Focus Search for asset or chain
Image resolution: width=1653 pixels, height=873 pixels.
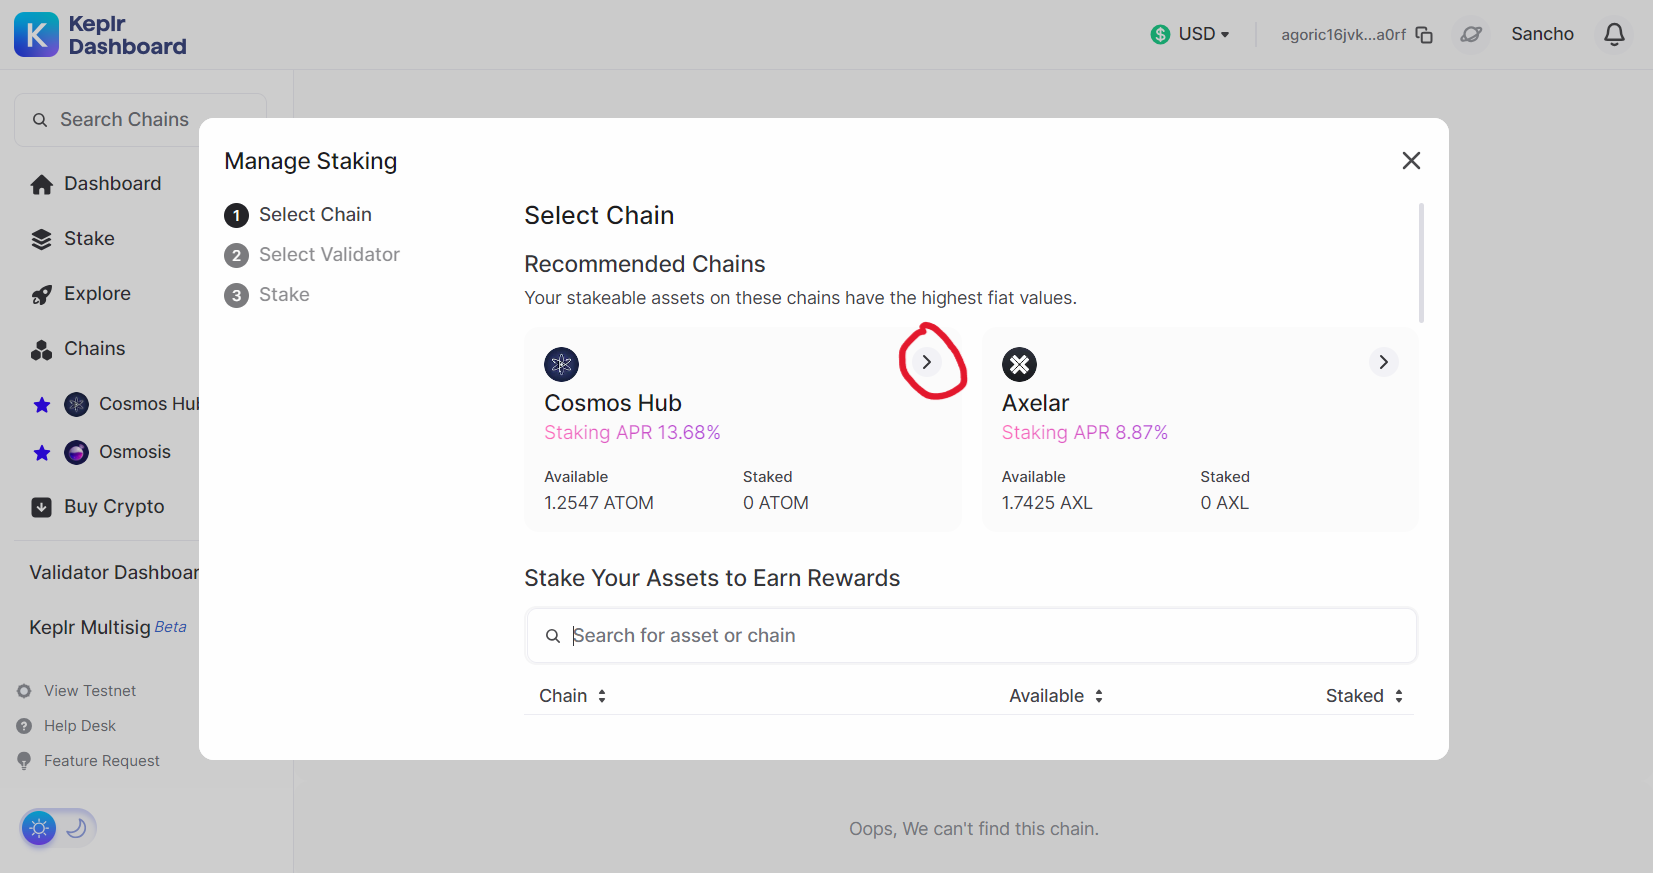click(971, 636)
